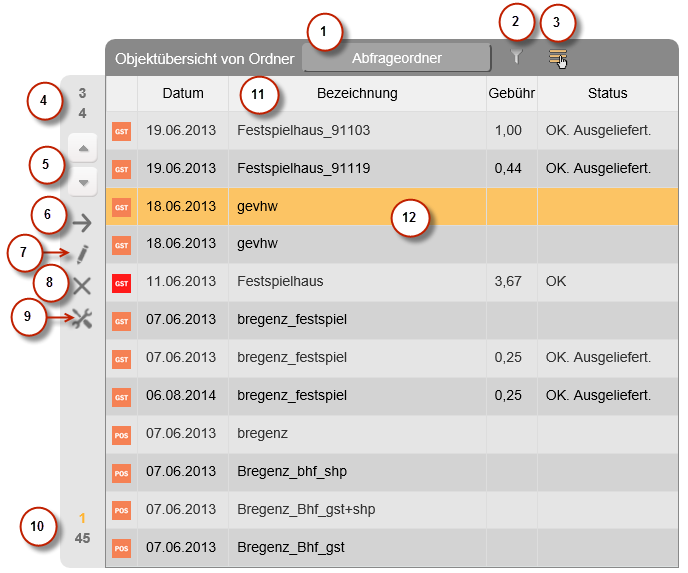Click the orange list options icon
The image size is (688, 573).
click(x=557, y=59)
